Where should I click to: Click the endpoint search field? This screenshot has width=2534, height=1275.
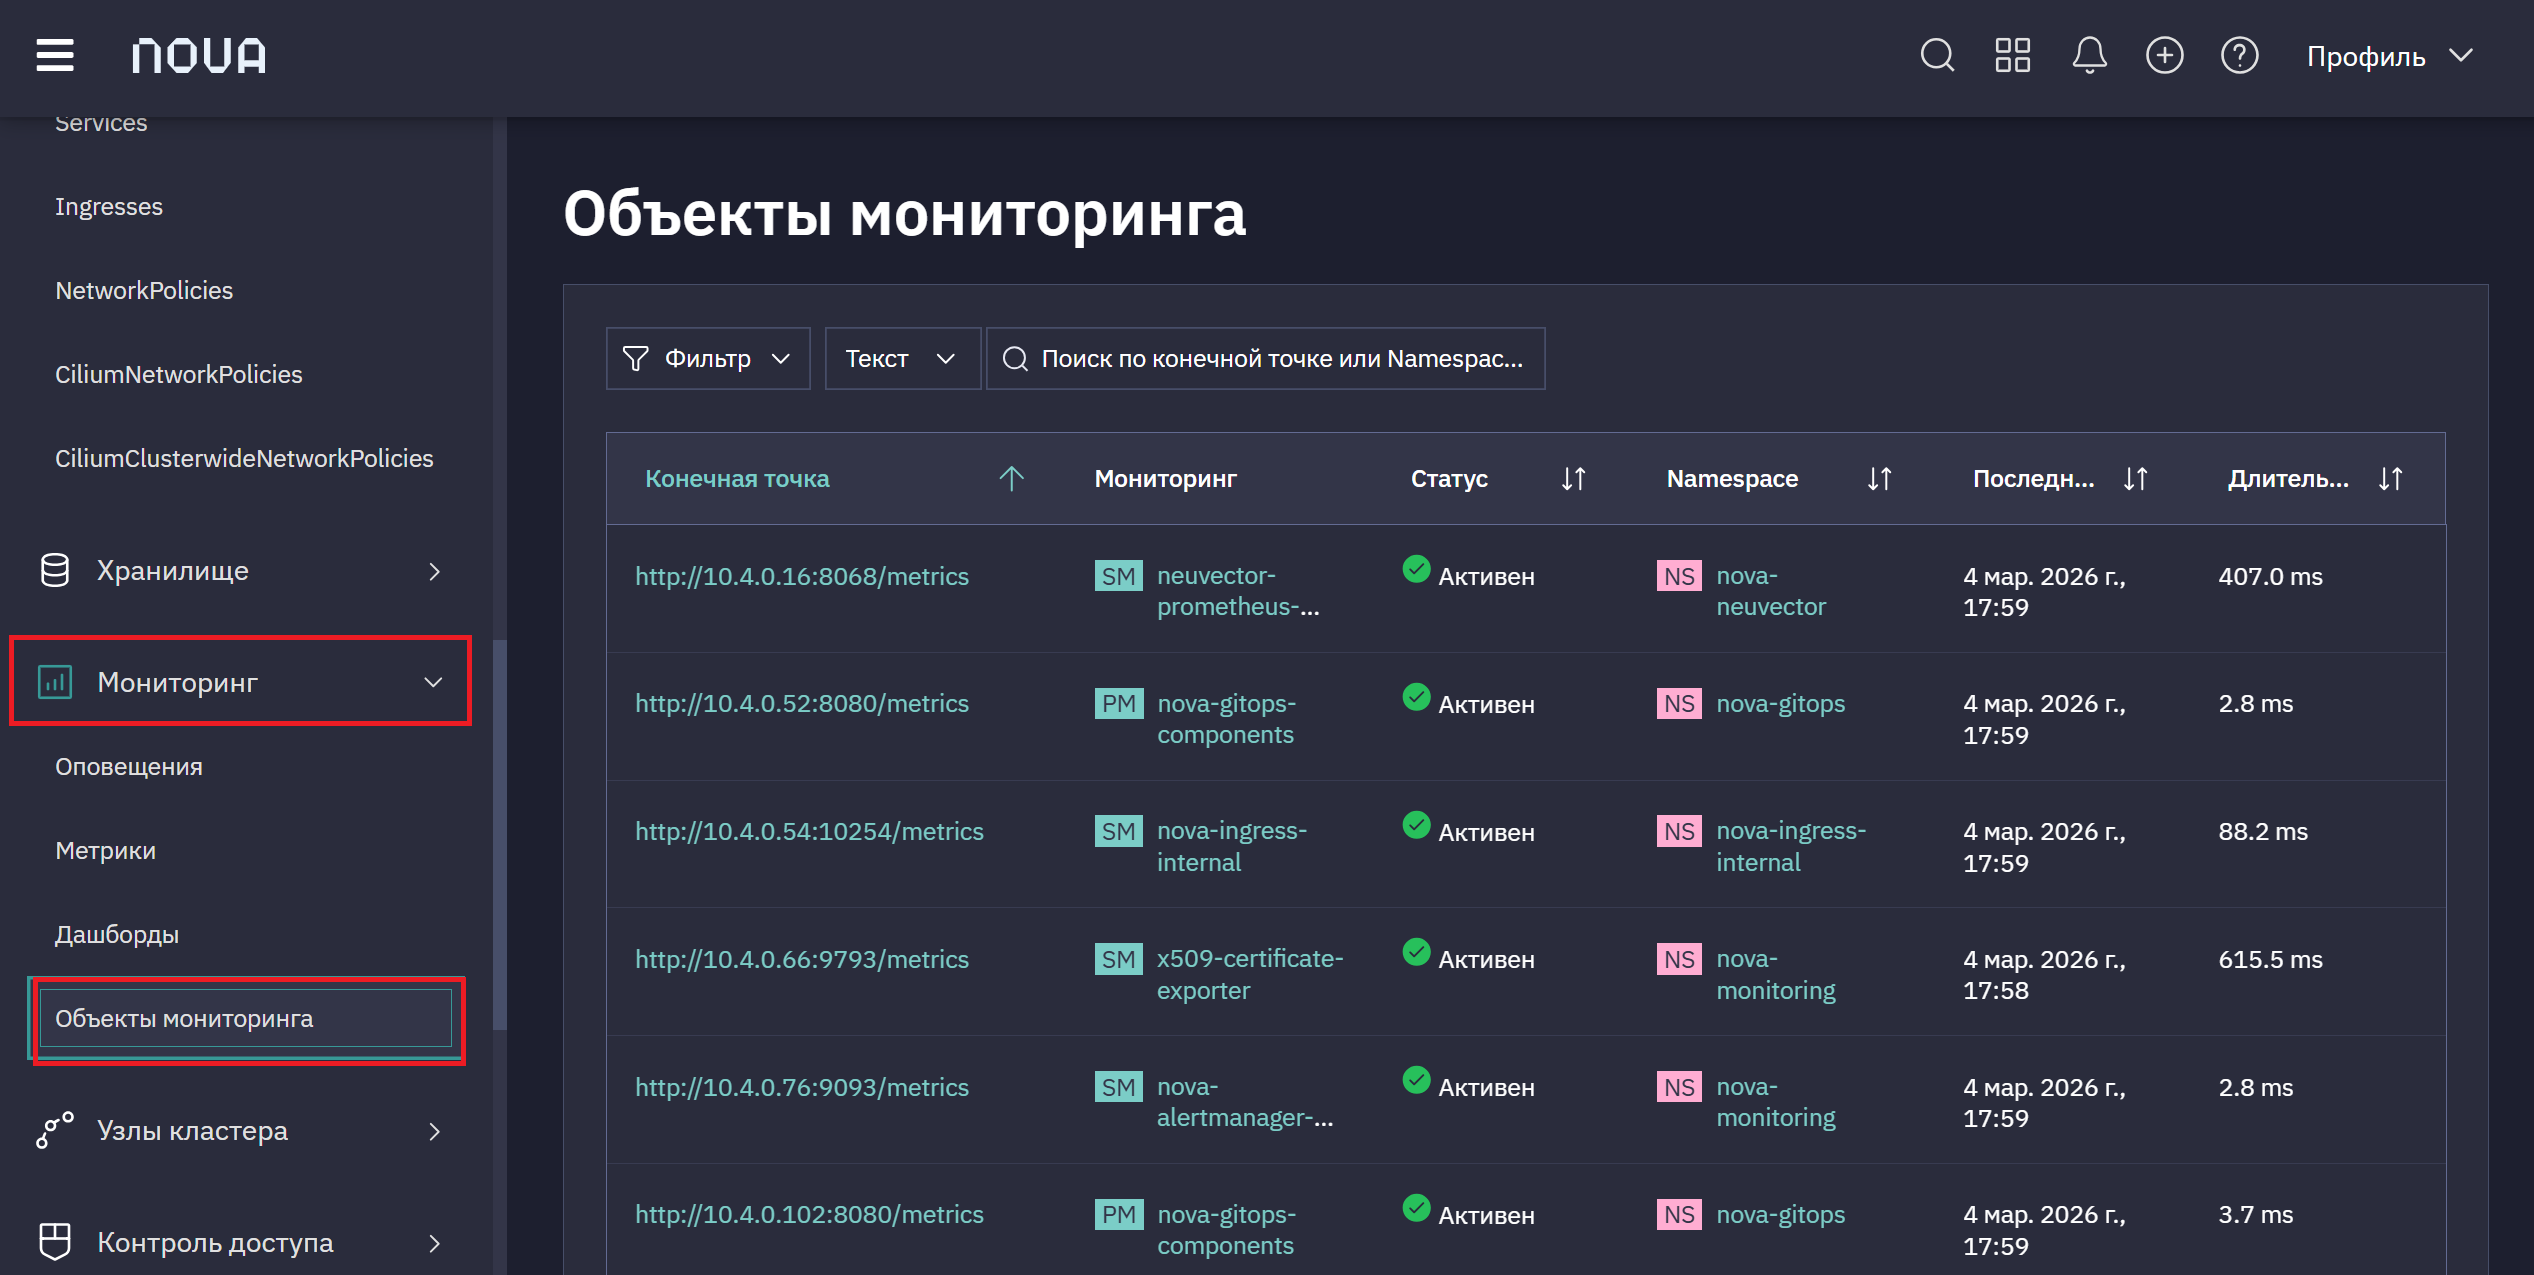coord(1265,358)
